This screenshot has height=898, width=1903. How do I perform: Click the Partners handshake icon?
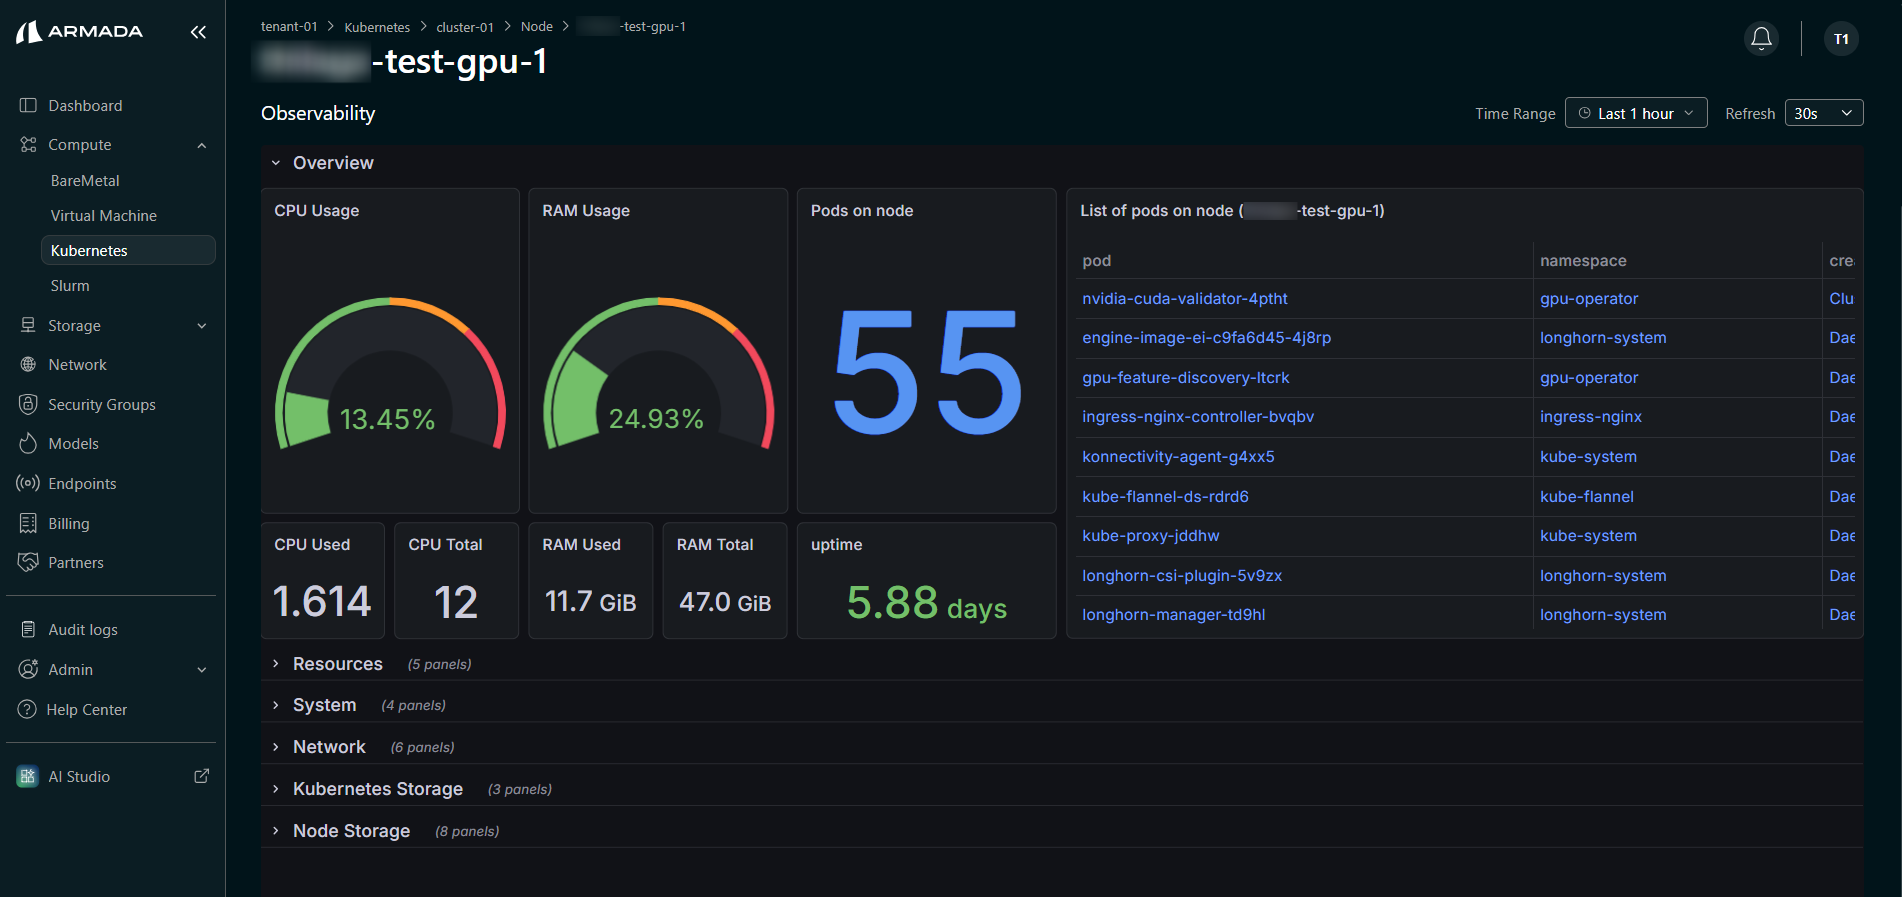(x=28, y=562)
